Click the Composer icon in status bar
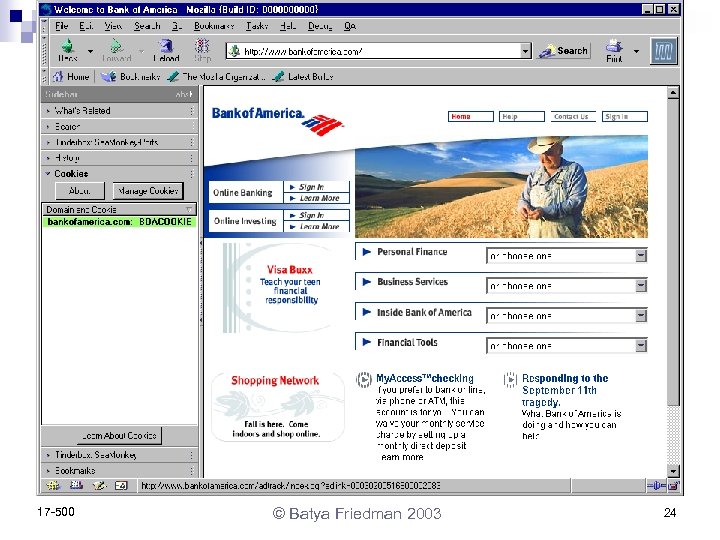This screenshot has height=540, width=720. pos(99,485)
